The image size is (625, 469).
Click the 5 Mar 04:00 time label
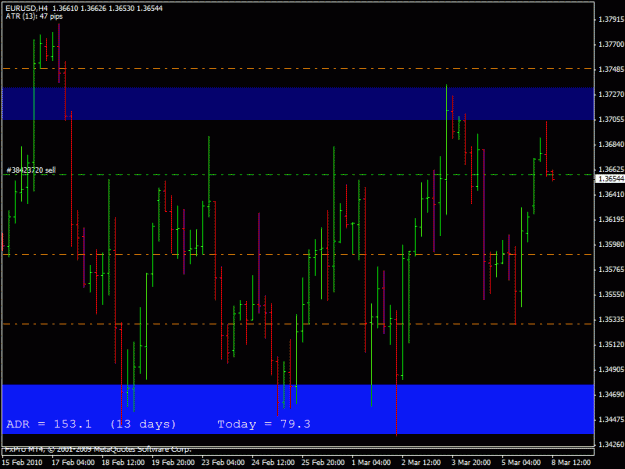pos(521,462)
